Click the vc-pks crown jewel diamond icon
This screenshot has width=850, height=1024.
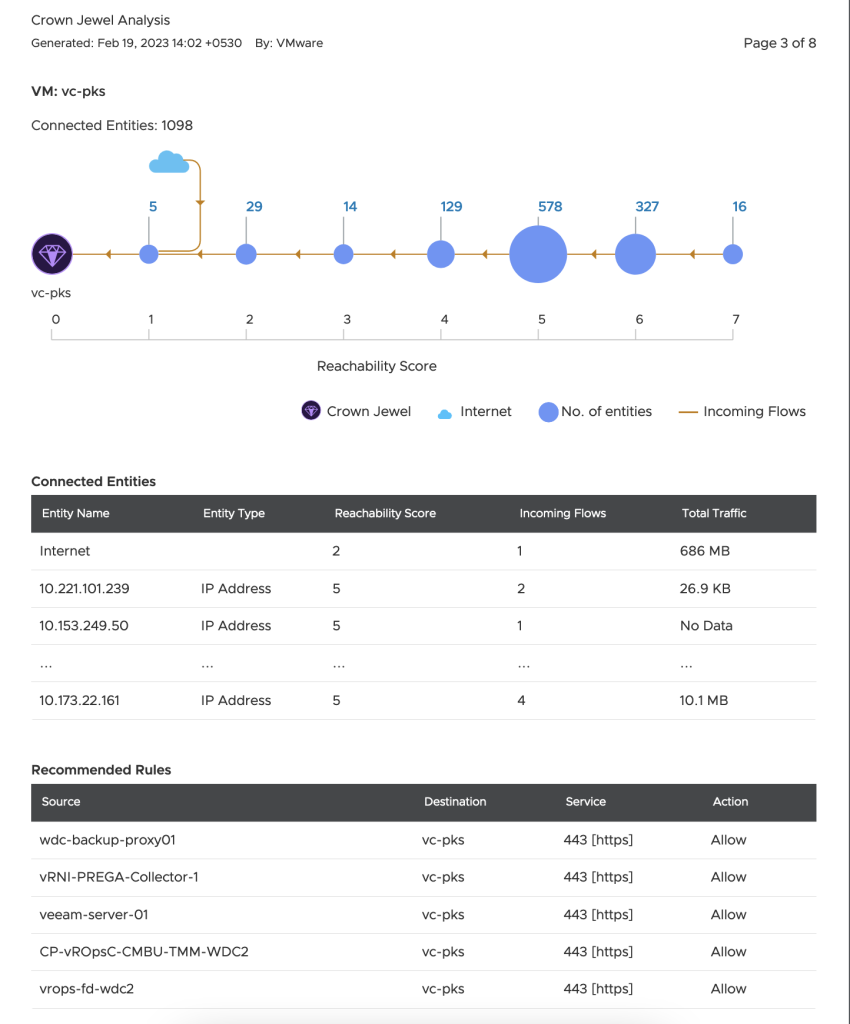(x=52, y=254)
